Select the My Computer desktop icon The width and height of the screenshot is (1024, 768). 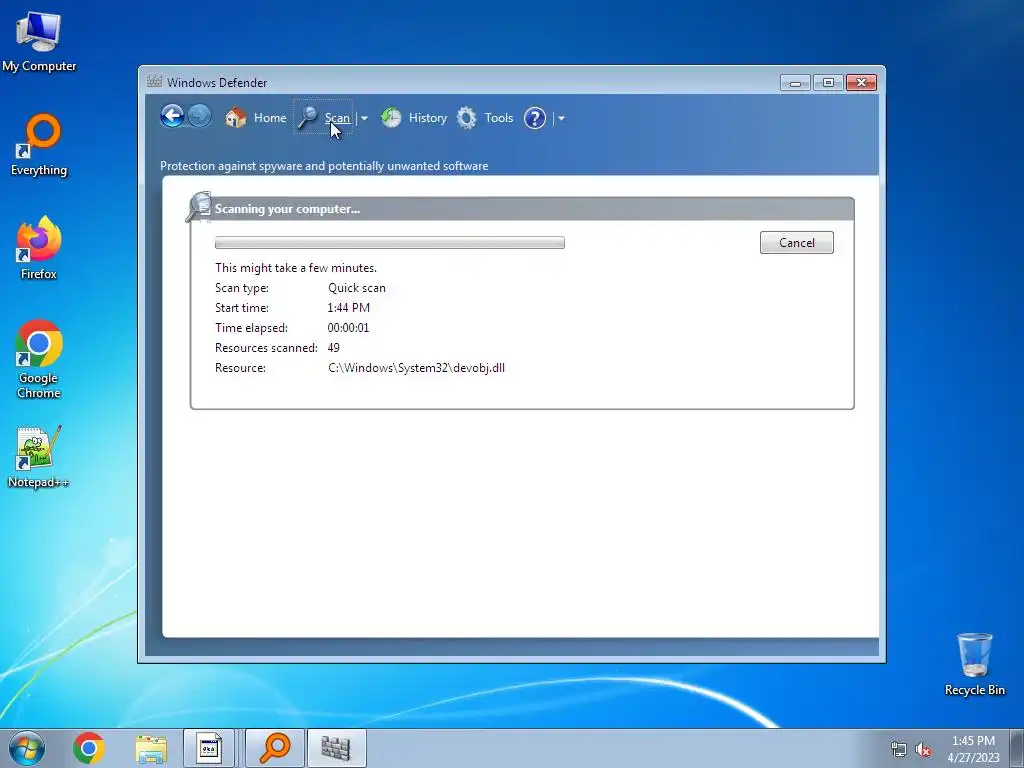pyautogui.click(x=39, y=42)
